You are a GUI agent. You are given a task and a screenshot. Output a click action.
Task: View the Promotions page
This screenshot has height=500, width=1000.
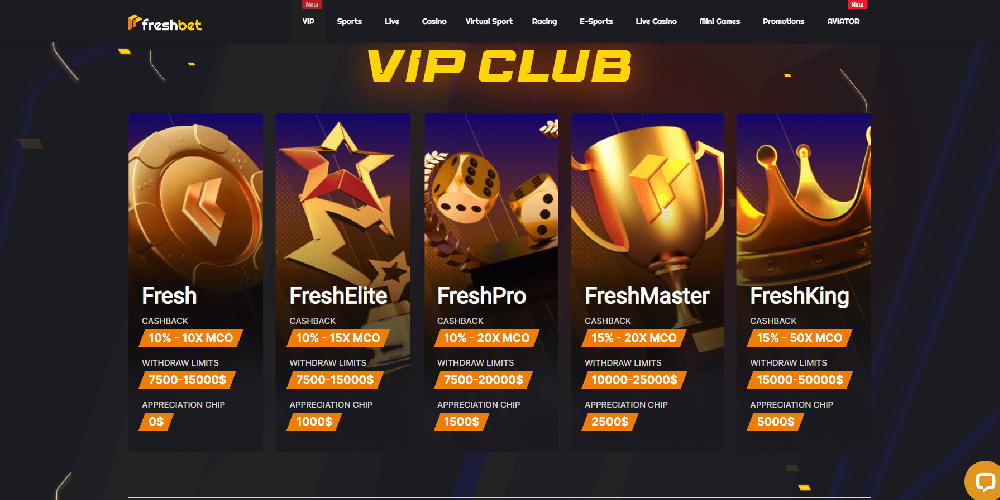pyautogui.click(x=784, y=21)
